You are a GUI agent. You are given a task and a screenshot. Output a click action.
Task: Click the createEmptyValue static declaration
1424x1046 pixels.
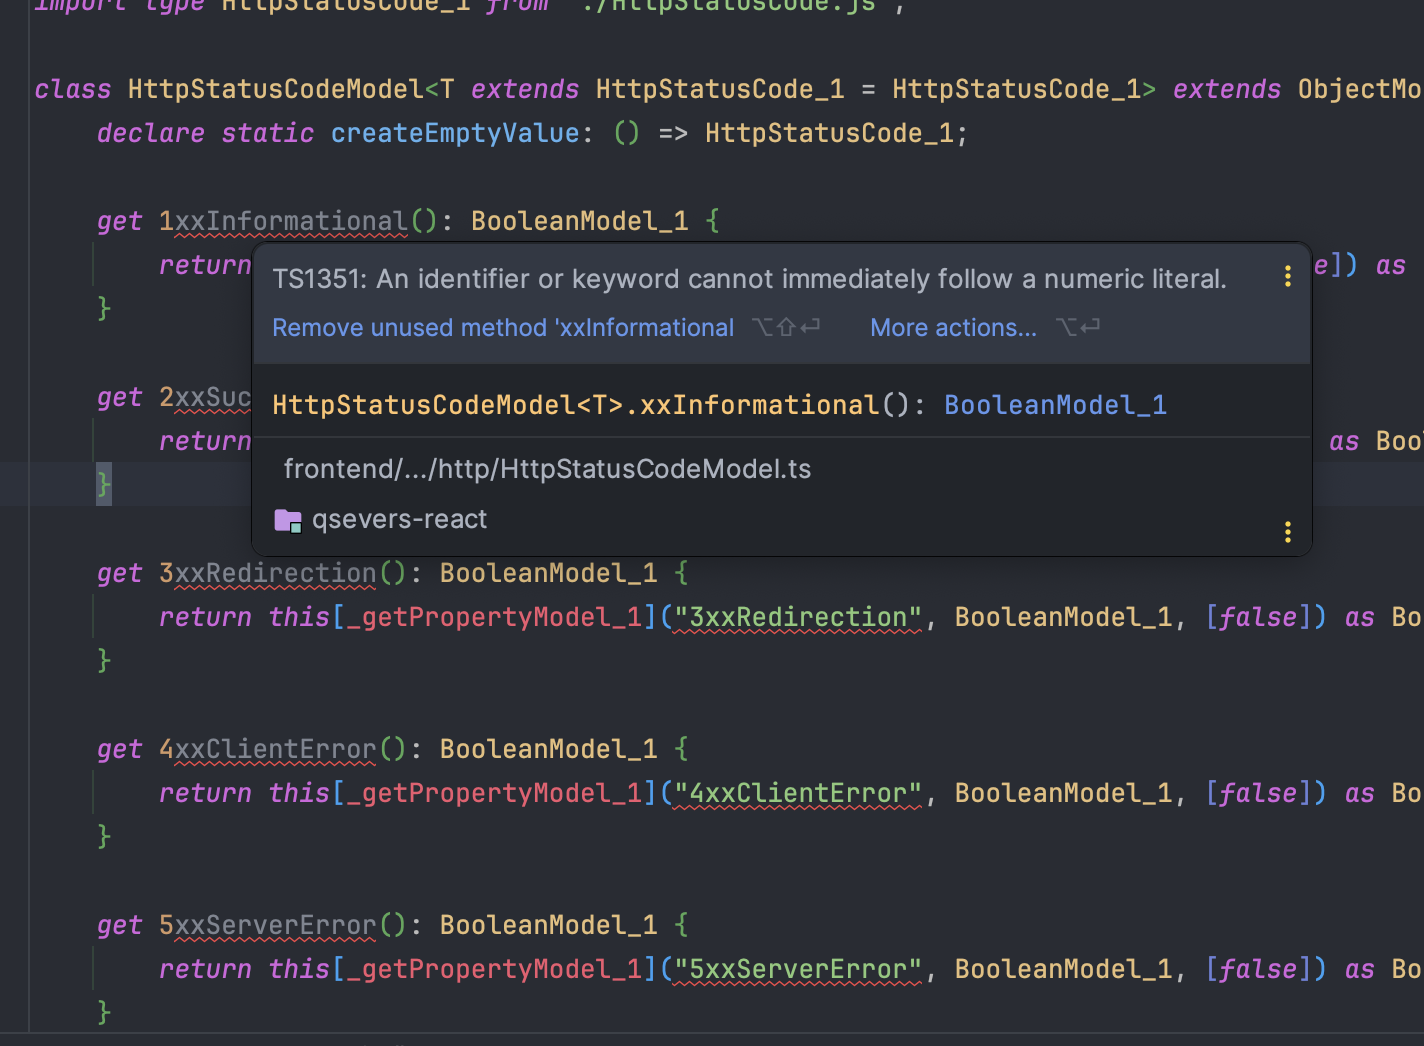click(455, 133)
